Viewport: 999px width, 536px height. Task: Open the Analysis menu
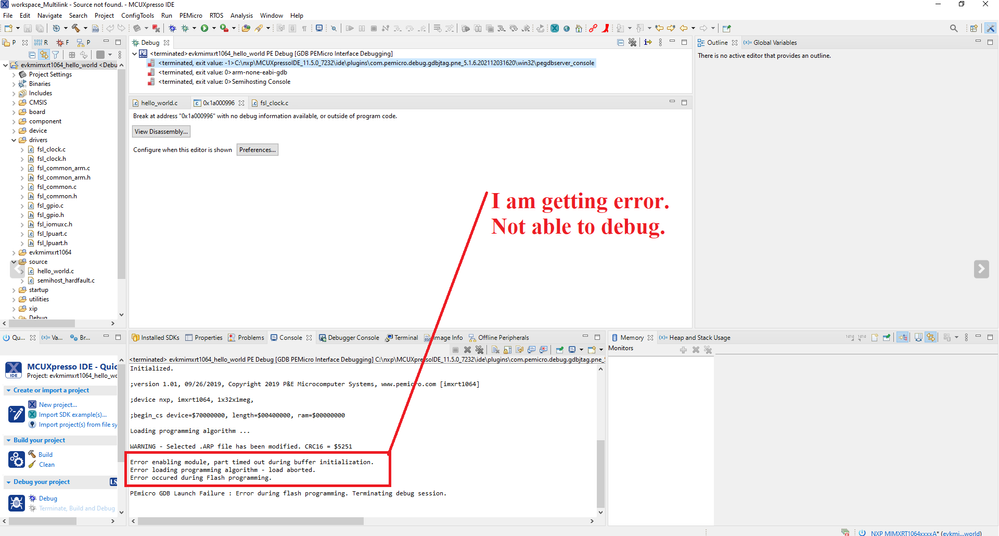(241, 15)
